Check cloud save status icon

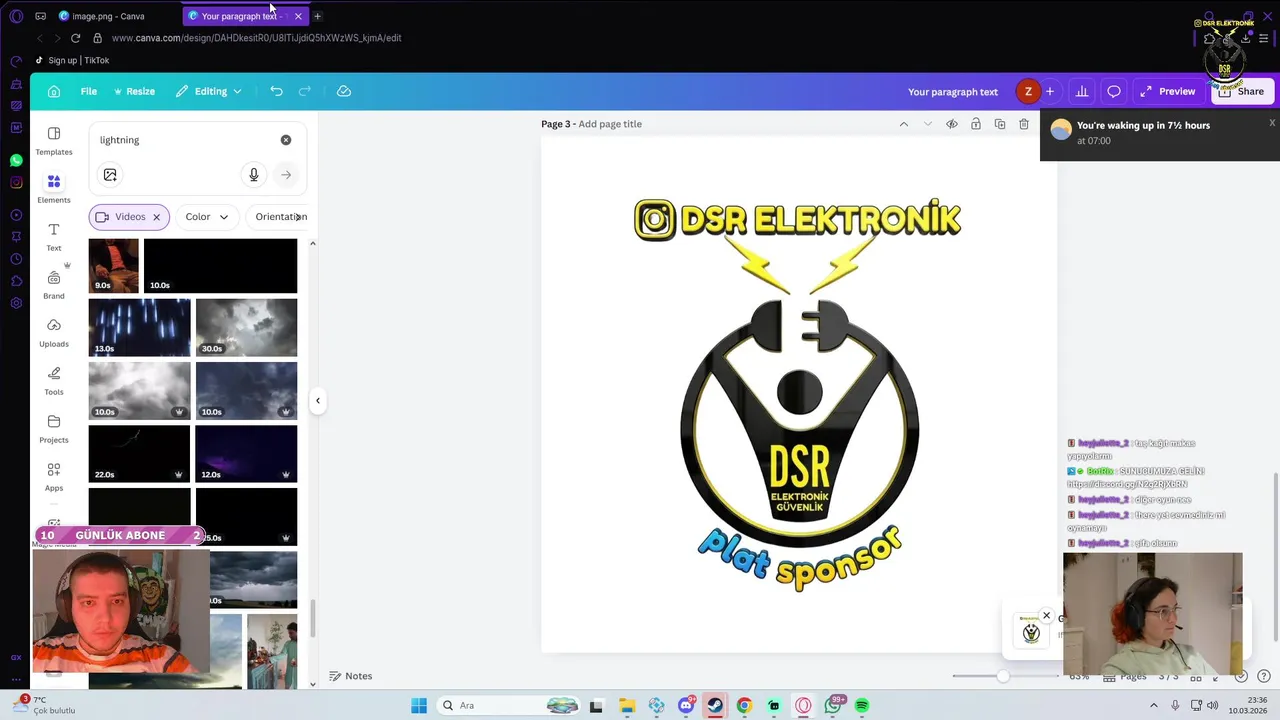(344, 91)
